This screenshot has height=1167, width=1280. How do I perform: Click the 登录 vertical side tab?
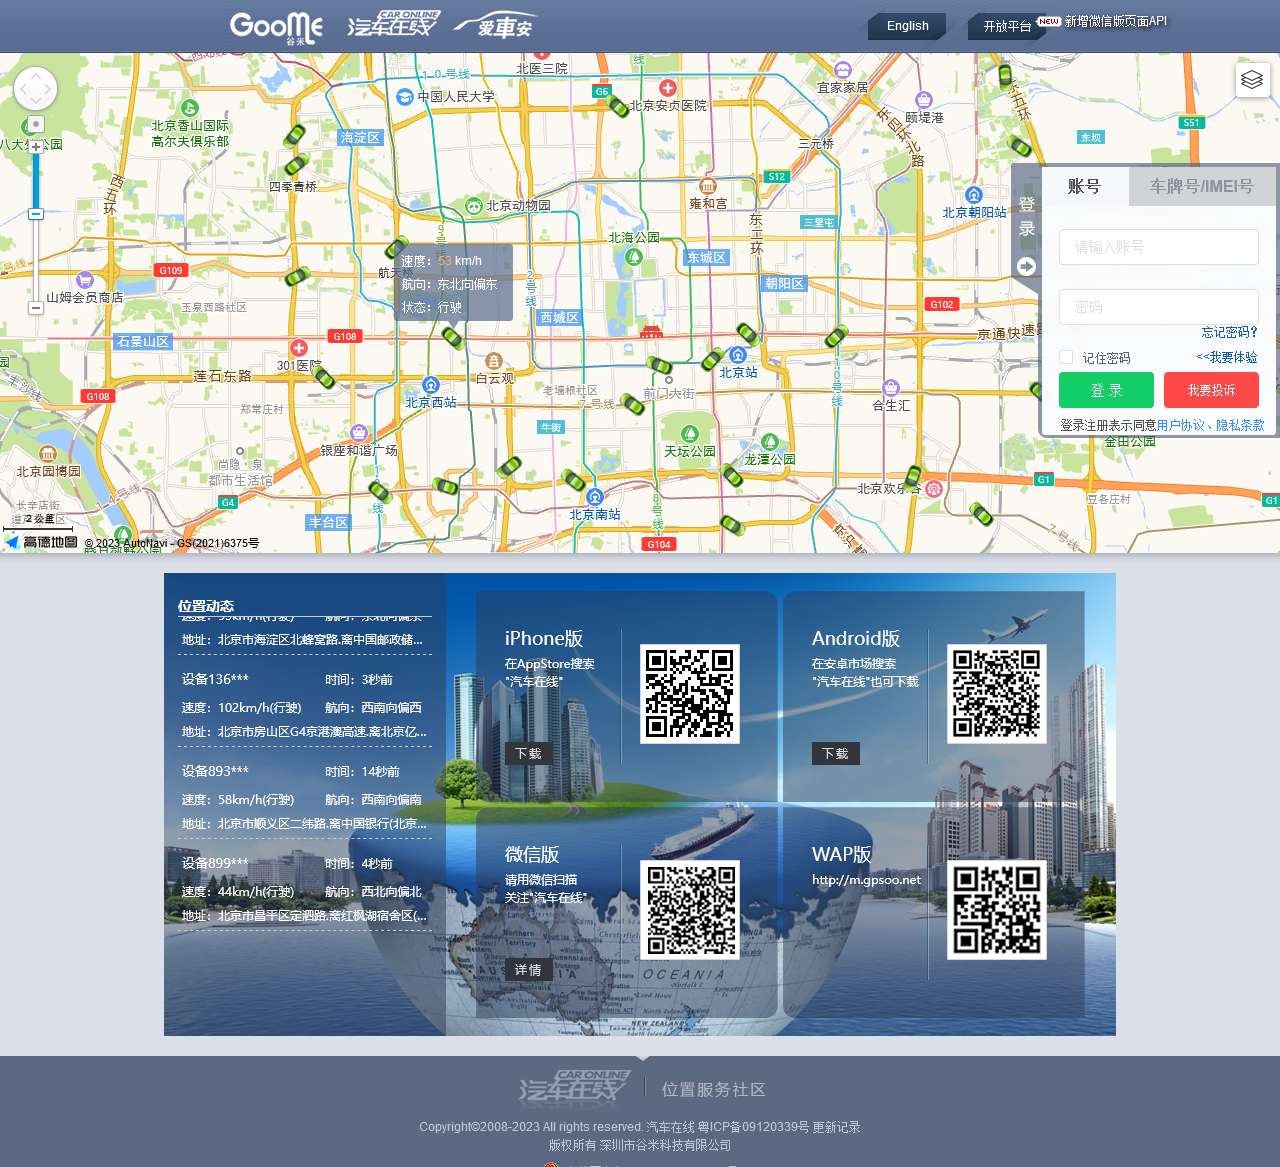pyautogui.click(x=1027, y=217)
